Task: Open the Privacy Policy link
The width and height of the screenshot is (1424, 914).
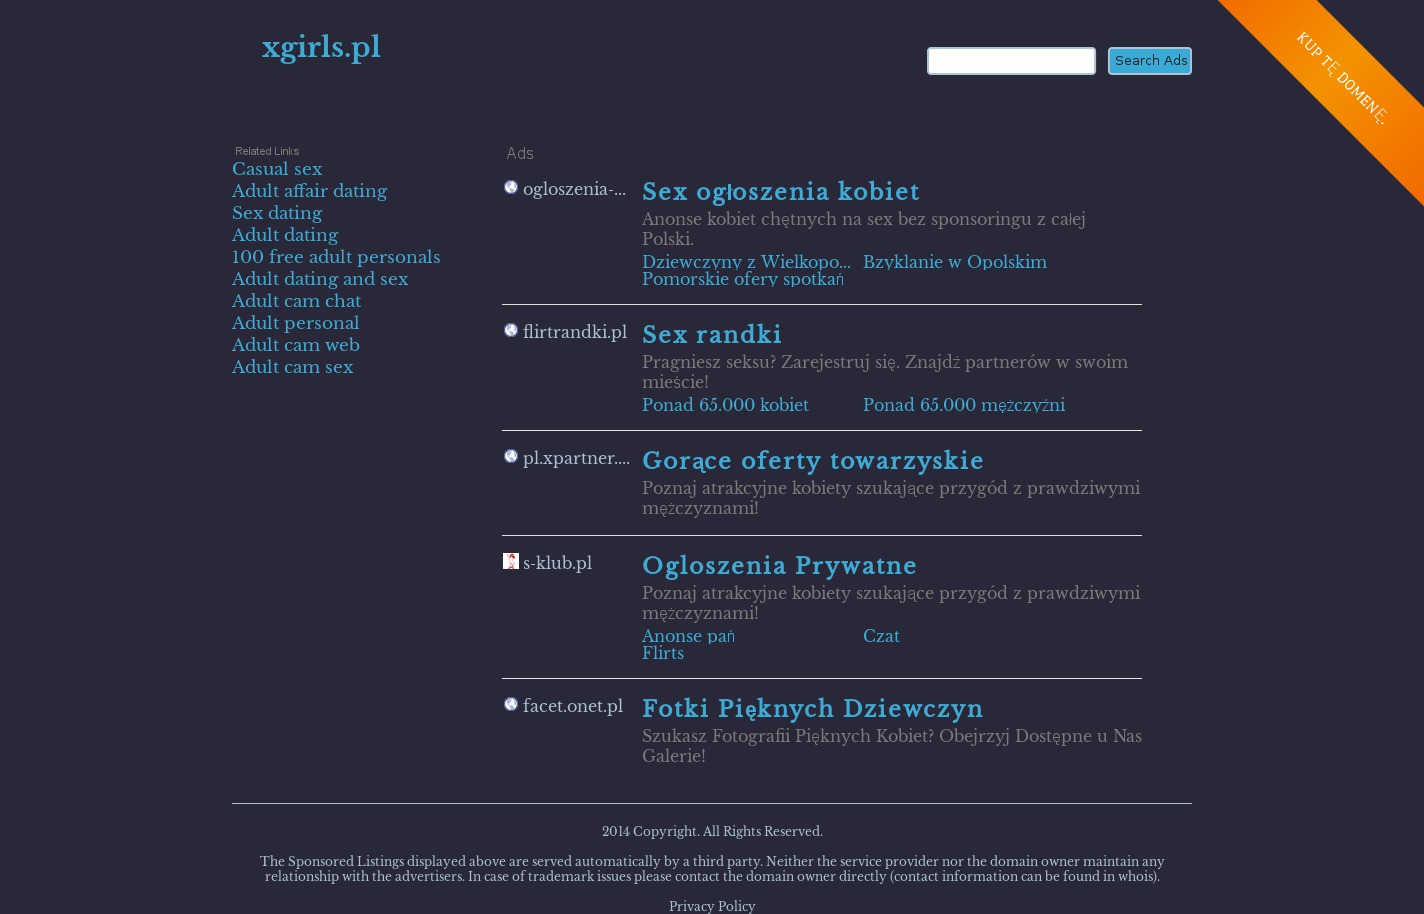Action: click(712, 906)
